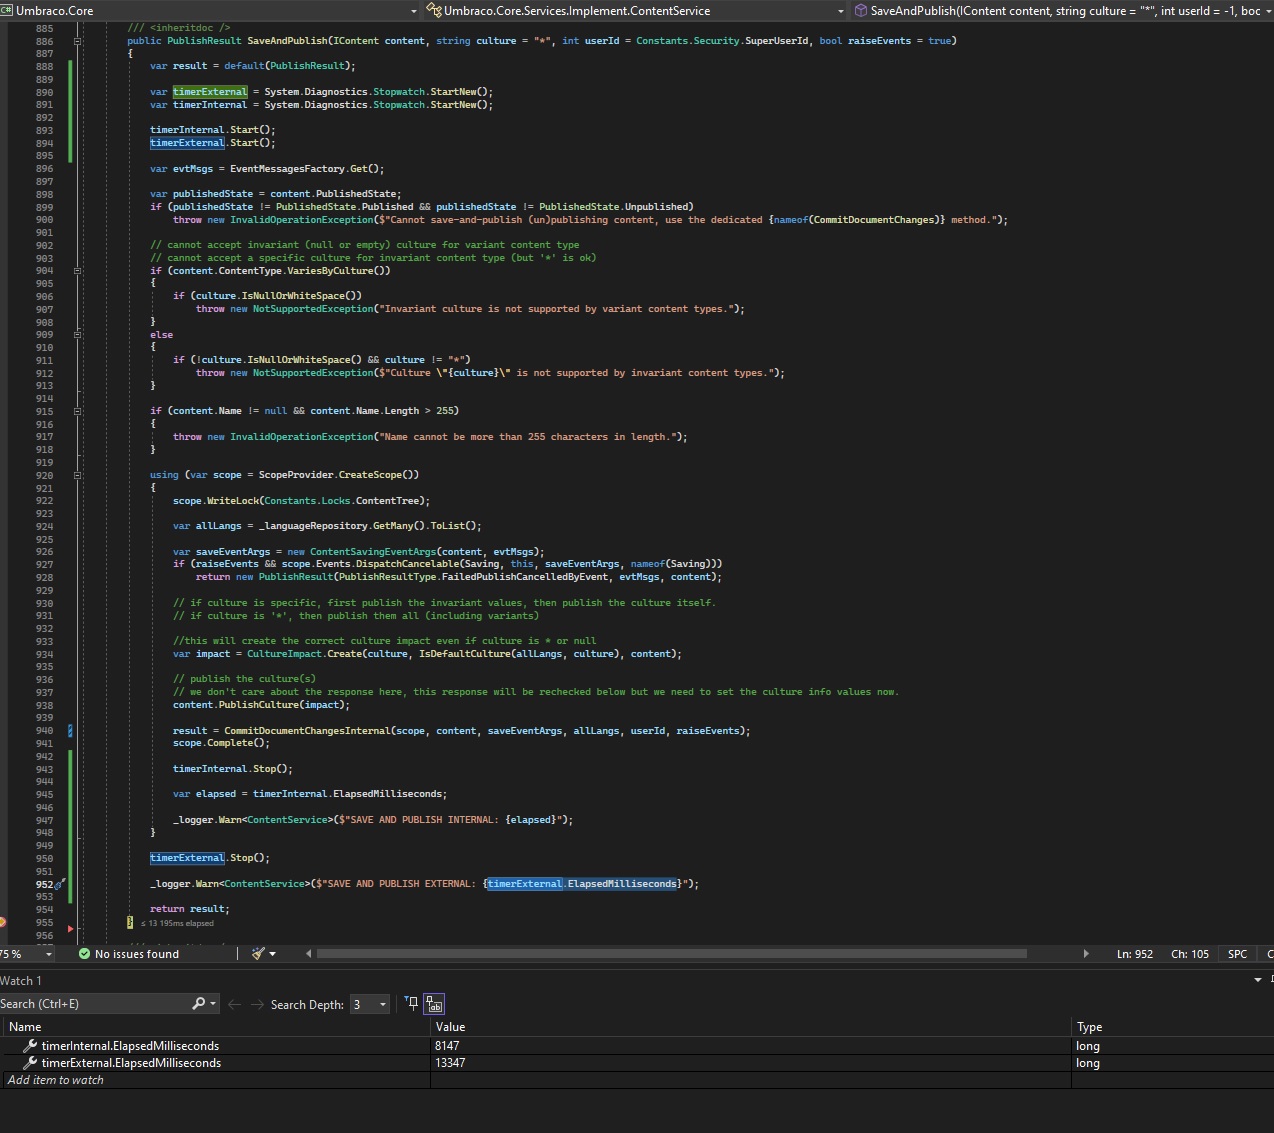Click the left scroll arrow of horizontal scrollbar
Image resolution: width=1274 pixels, height=1133 pixels.
[309, 954]
